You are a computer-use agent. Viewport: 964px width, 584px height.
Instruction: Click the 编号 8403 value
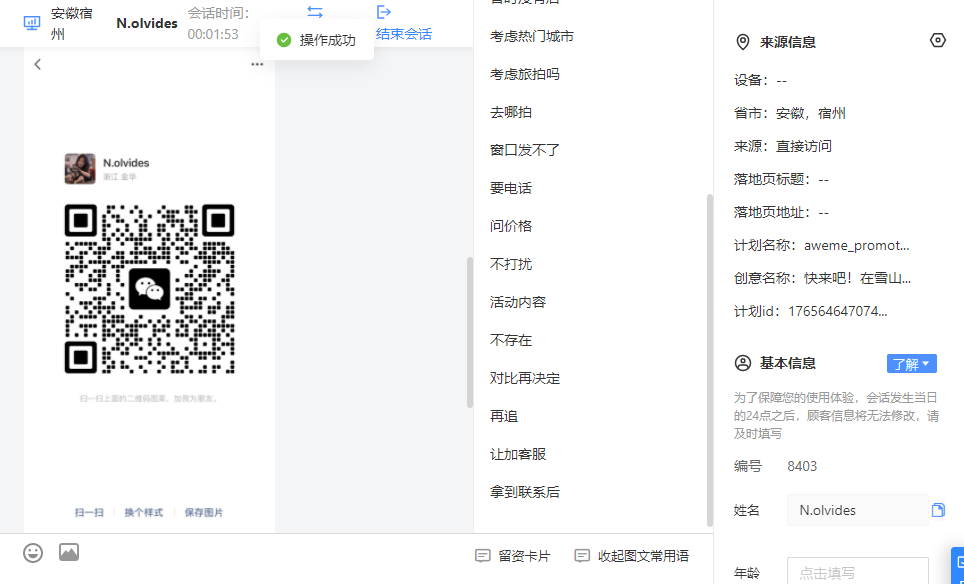(x=802, y=467)
